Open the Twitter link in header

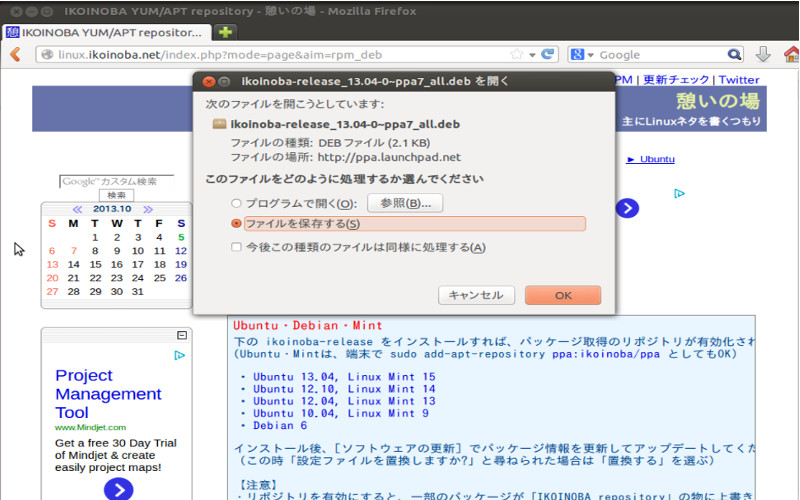point(739,80)
